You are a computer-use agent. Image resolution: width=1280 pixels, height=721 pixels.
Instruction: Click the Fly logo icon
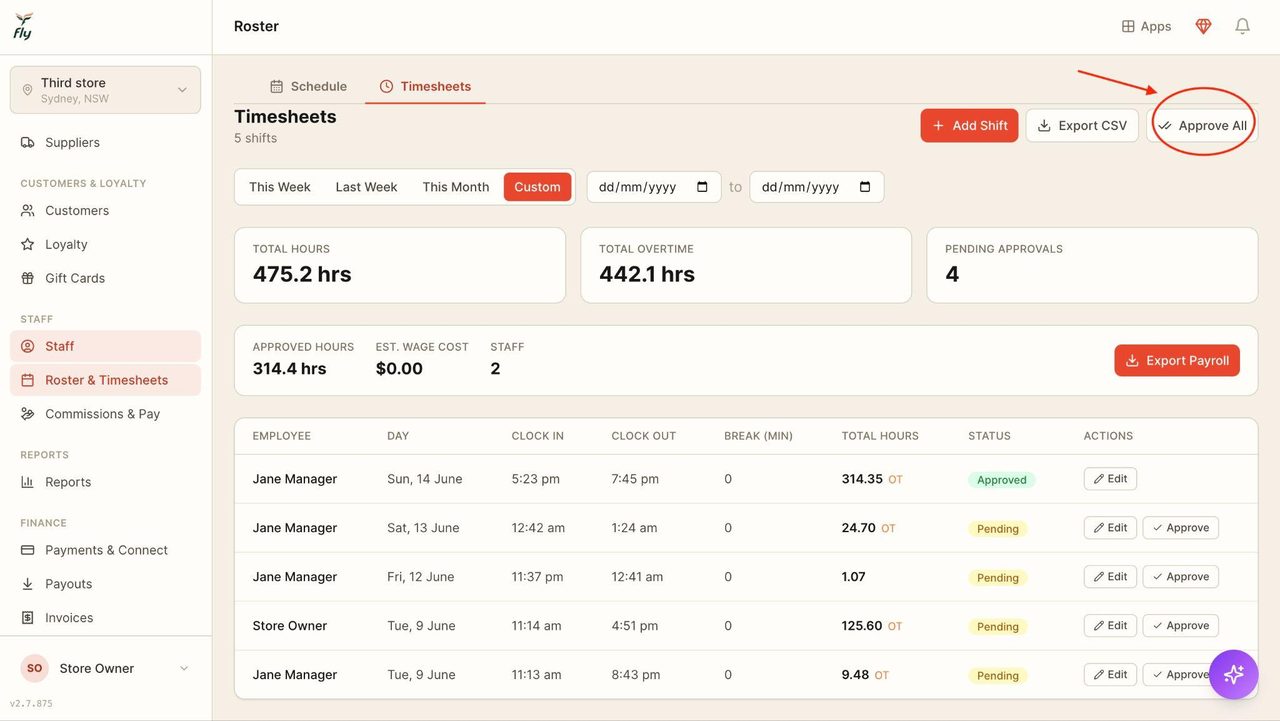click(x=23, y=26)
